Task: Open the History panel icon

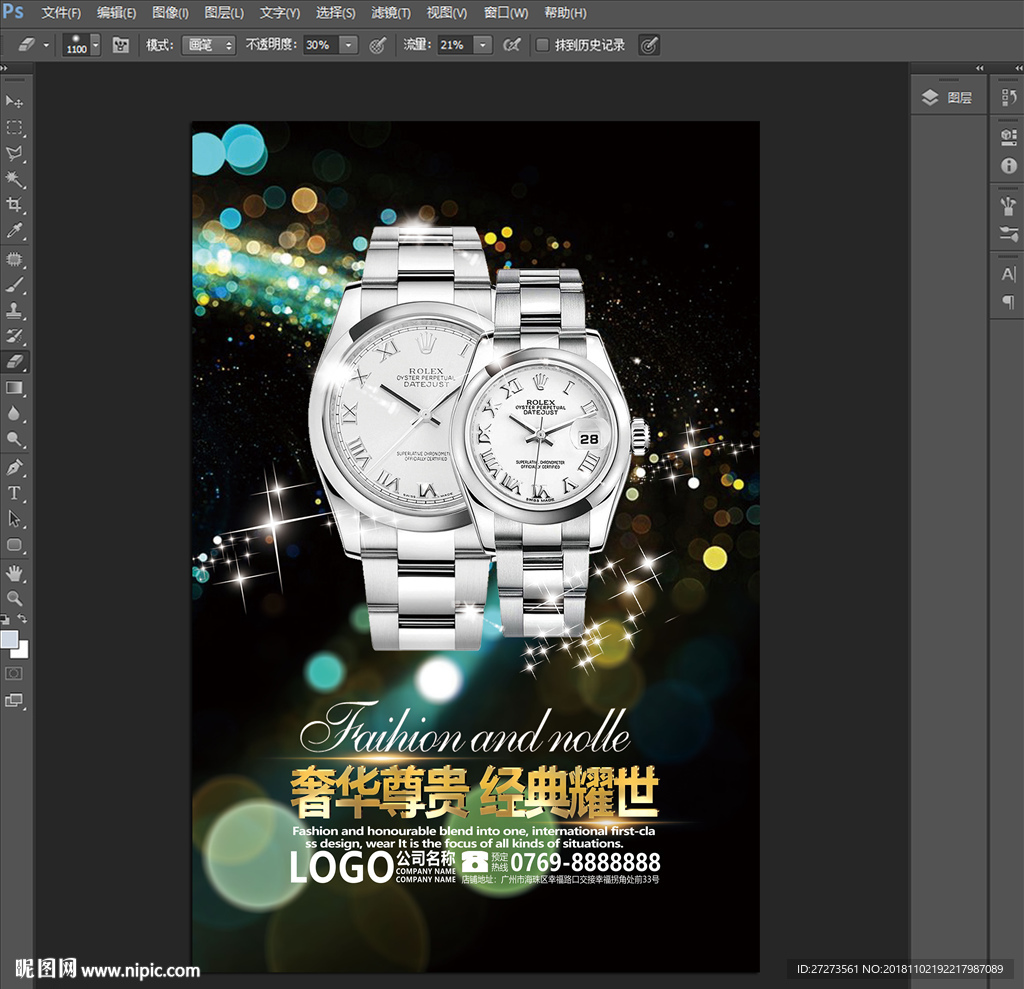Action: [1008, 97]
